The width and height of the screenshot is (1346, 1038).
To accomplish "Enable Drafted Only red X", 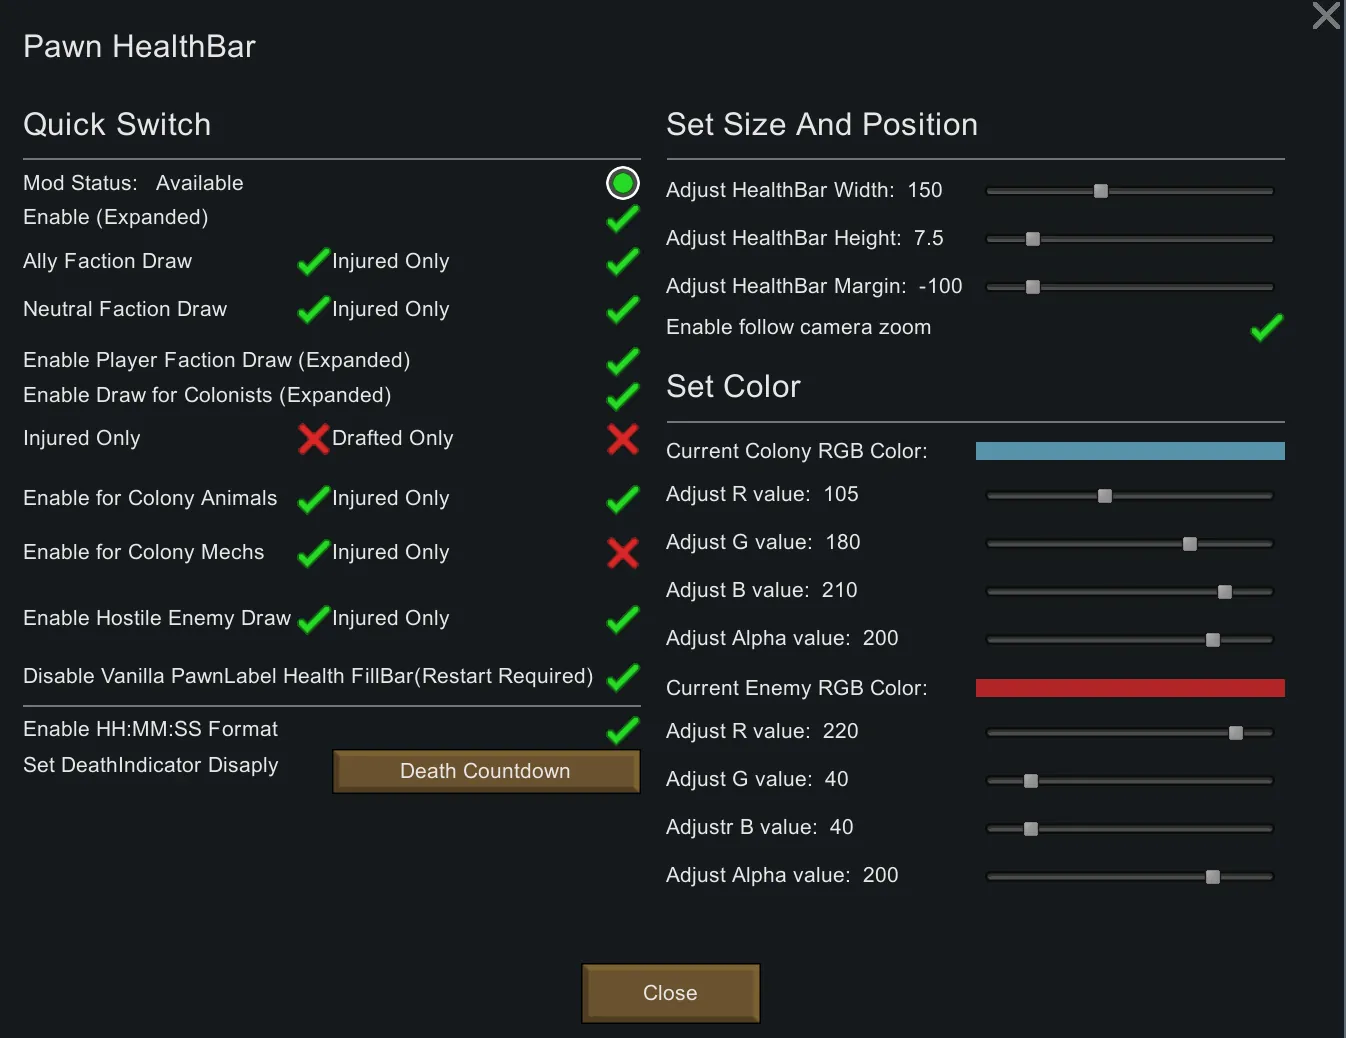I will pos(622,438).
